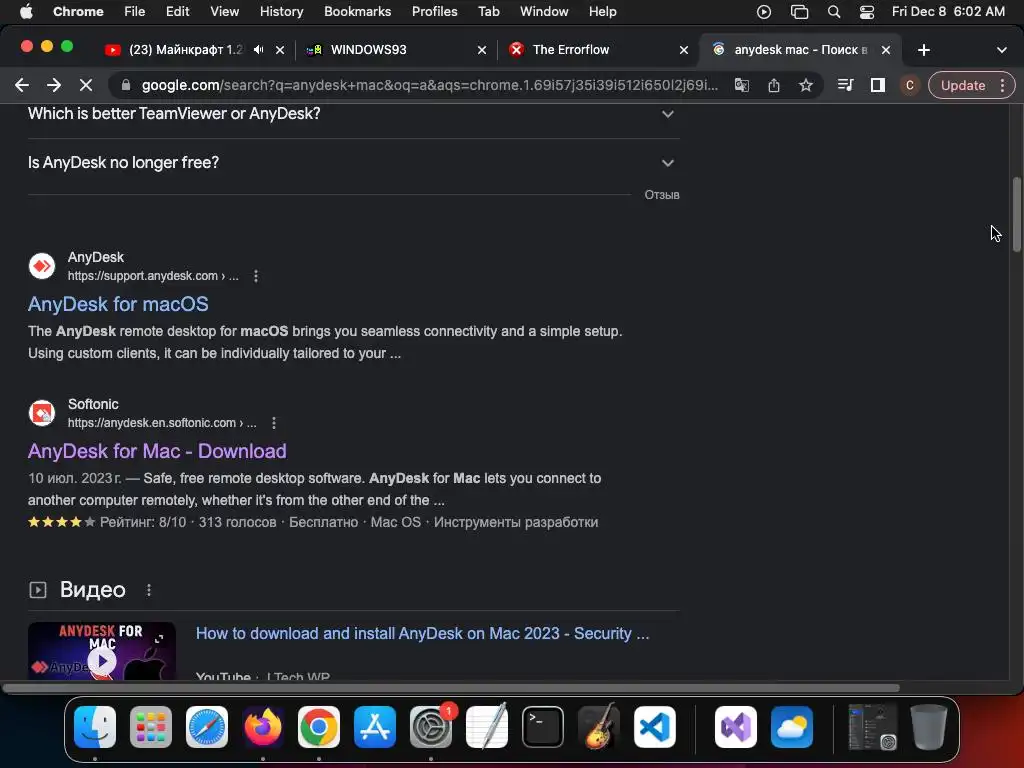Image resolution: width=1024 pixels, height=768 pixels.
Task: Open Finder from the Dock
Action: (x=95, y=727)
